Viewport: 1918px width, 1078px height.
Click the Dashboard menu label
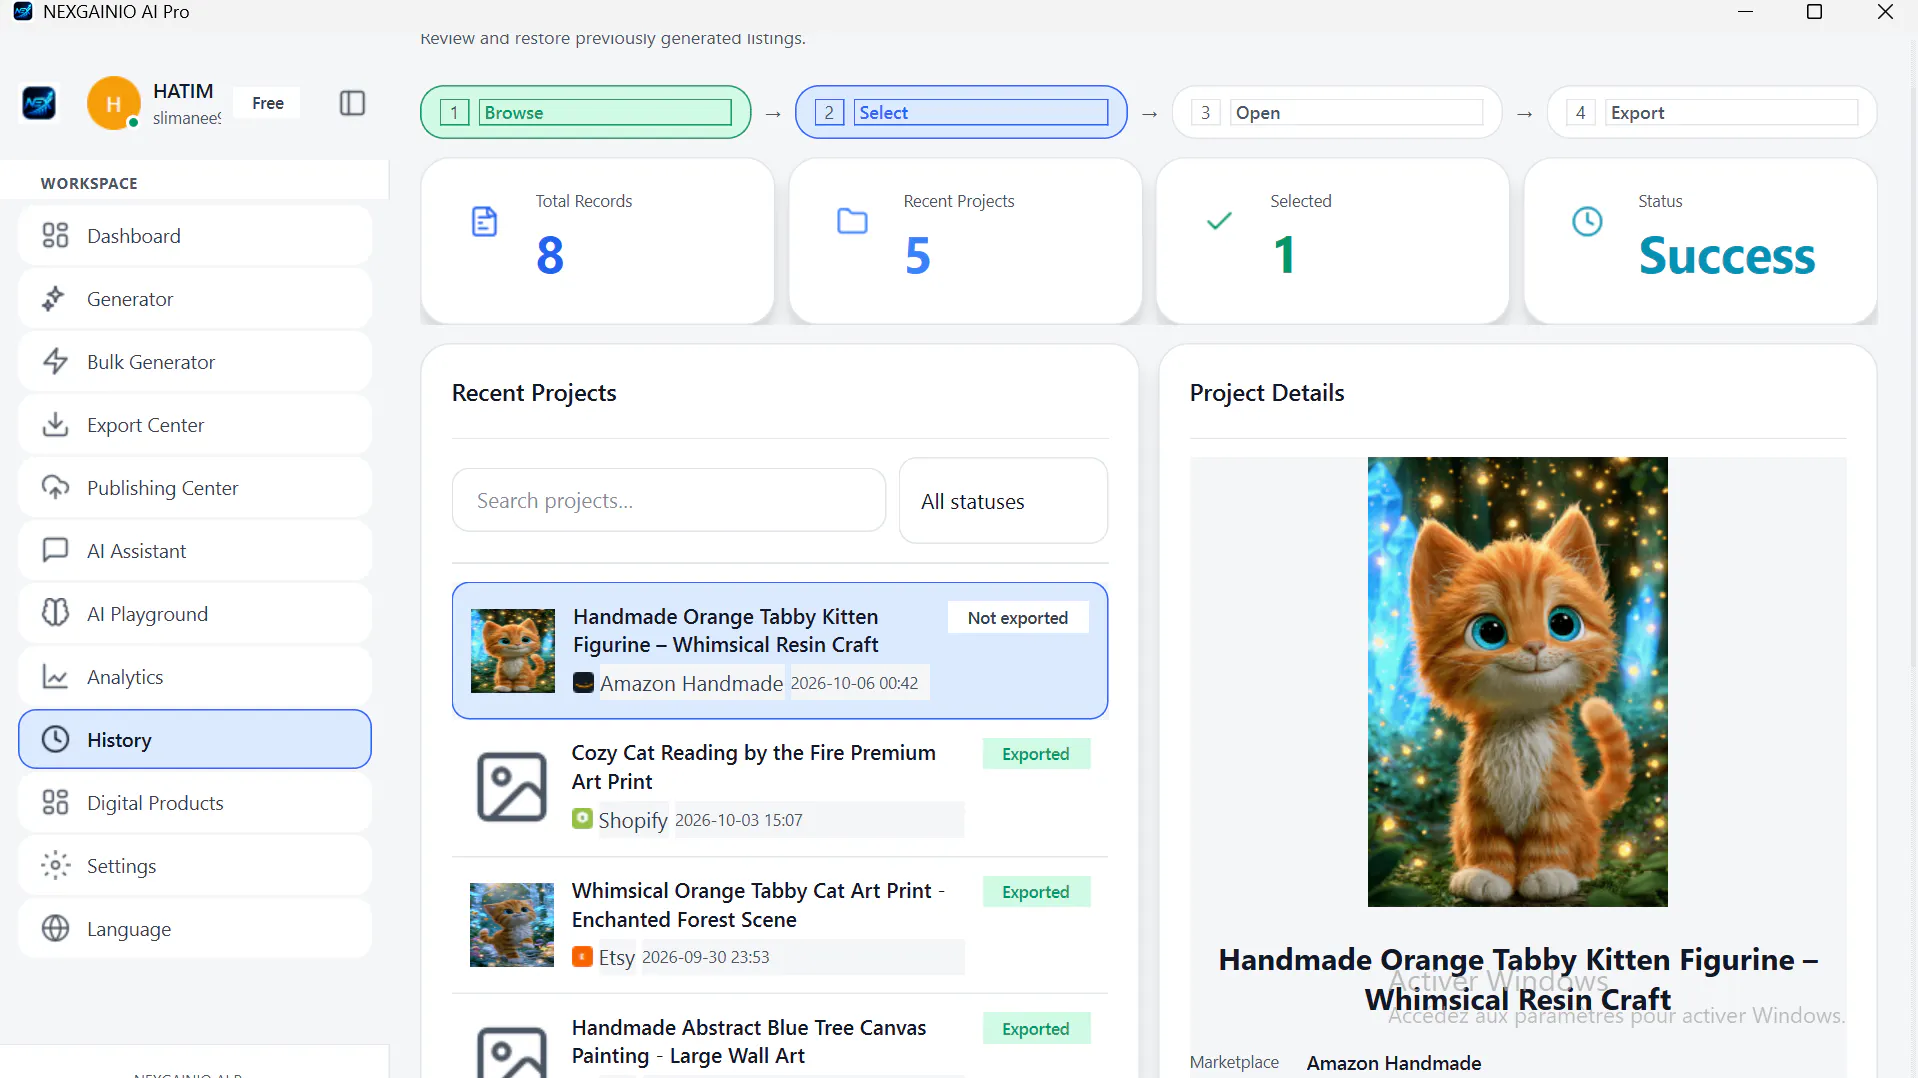coord(134,236)
